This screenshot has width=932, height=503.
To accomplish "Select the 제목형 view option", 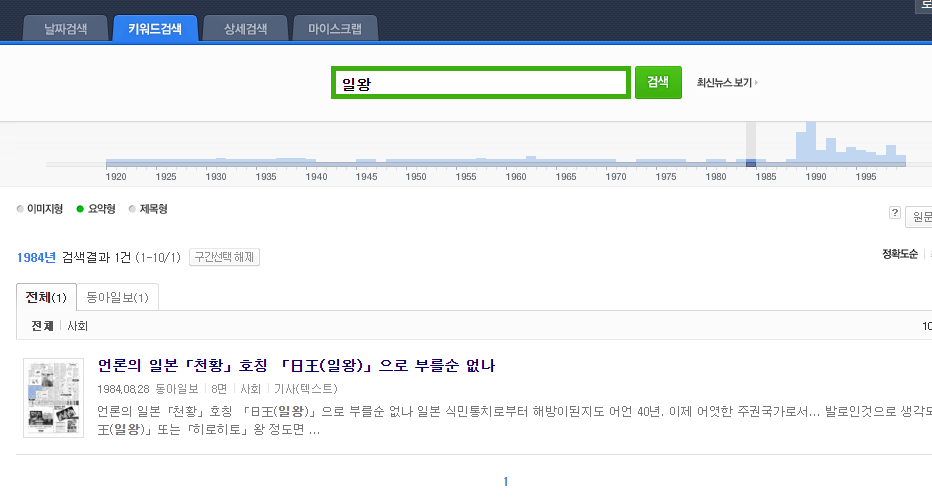I will click(152, 209).
